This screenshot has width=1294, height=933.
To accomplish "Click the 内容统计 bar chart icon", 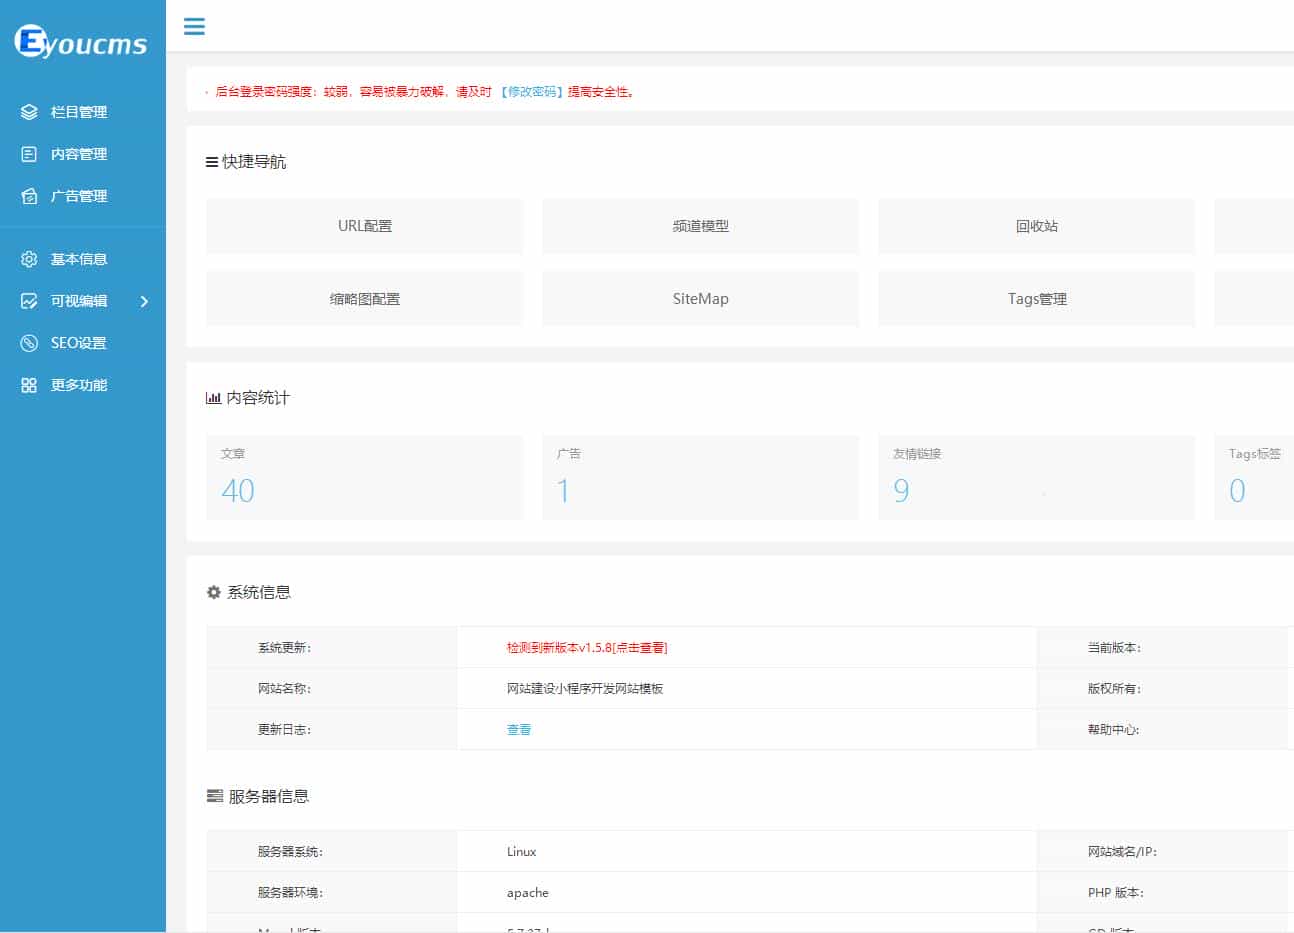I will [x=213, y=398].
